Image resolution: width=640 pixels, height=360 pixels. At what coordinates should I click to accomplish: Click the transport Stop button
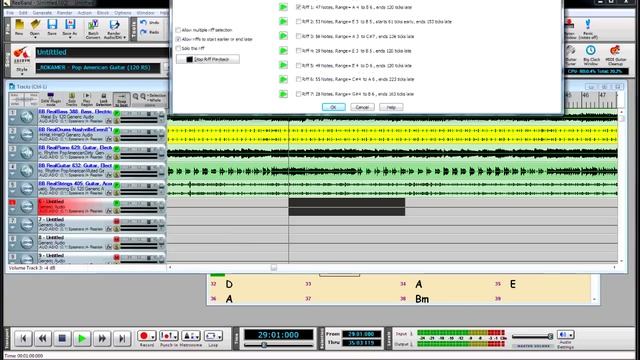coord(62,338)
